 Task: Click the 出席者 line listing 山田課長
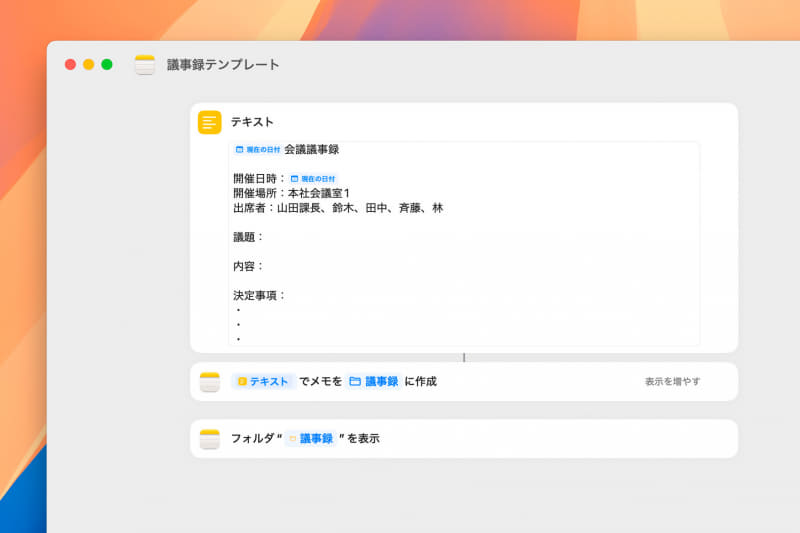tap(338, 208)
